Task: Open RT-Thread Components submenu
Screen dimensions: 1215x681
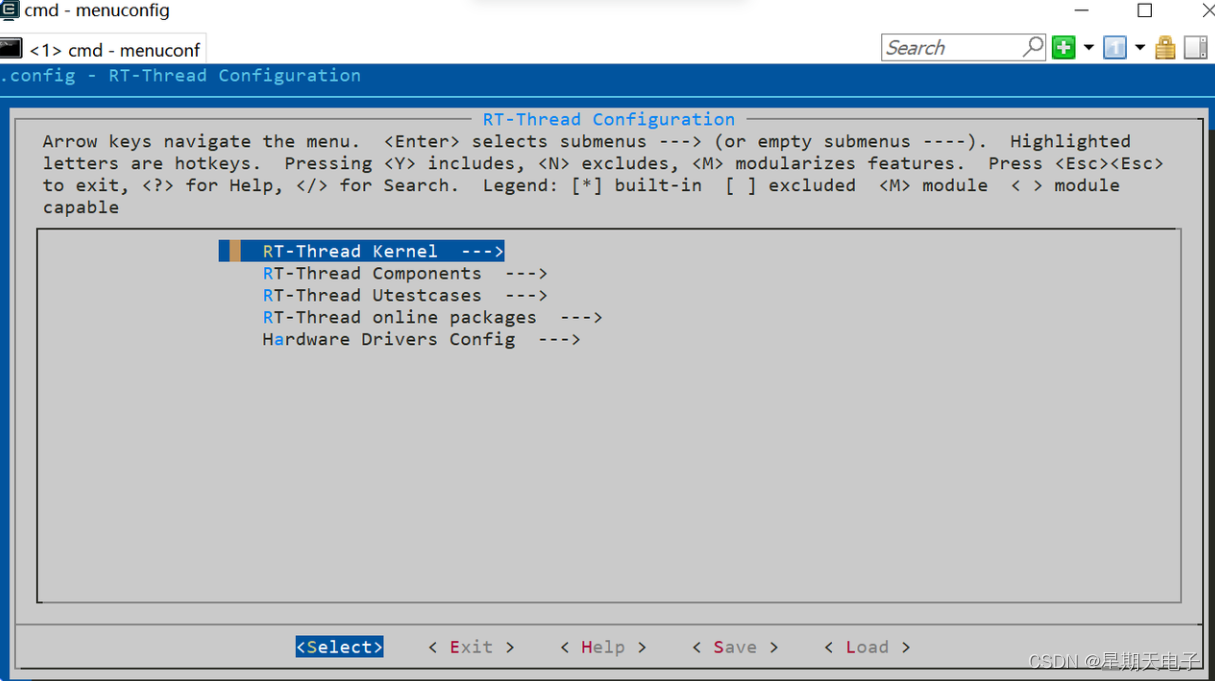Action: (x=405, y=273)
